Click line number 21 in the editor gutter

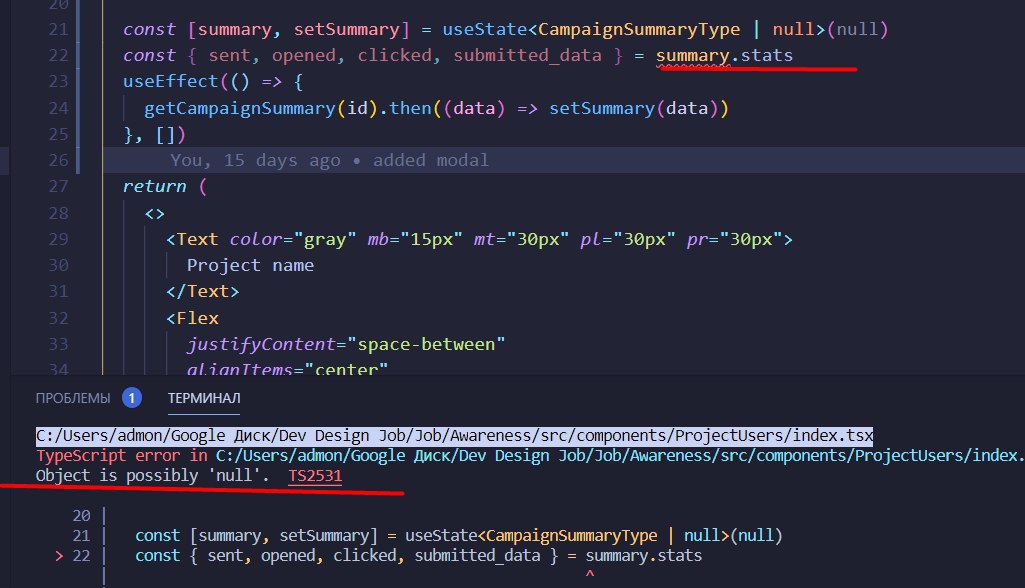click(58, 29)
